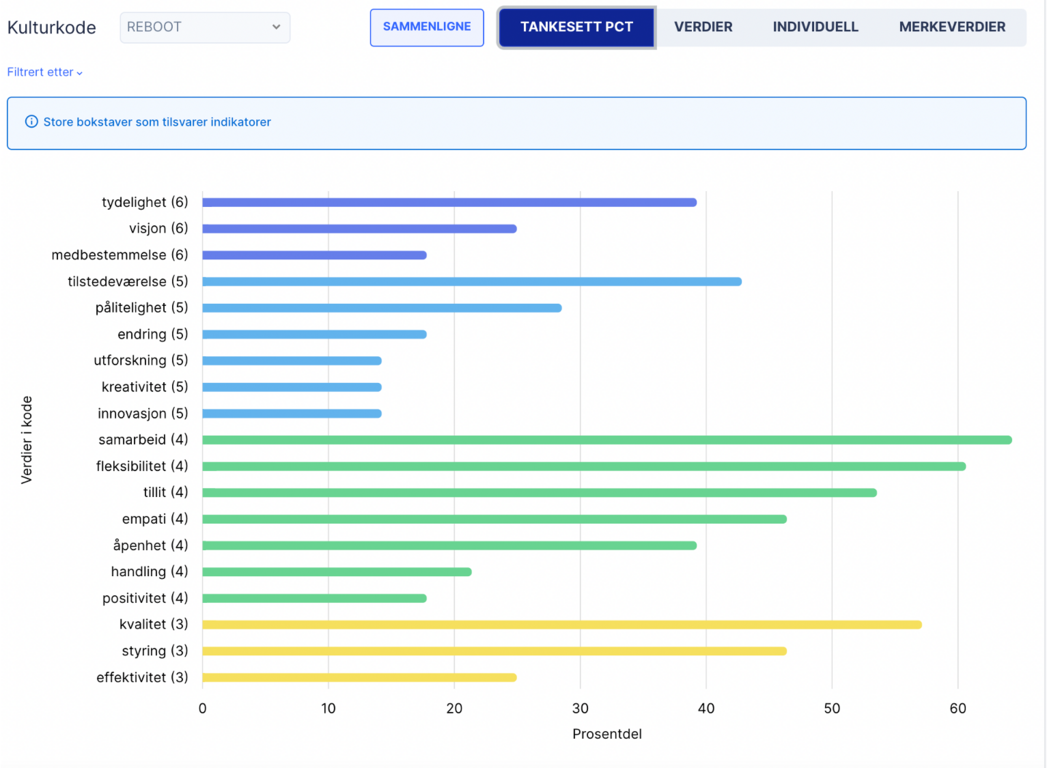Click the handling (4) bar
Image resolution: width=1047 pixels, height=768 pixels.
point(337,572)
